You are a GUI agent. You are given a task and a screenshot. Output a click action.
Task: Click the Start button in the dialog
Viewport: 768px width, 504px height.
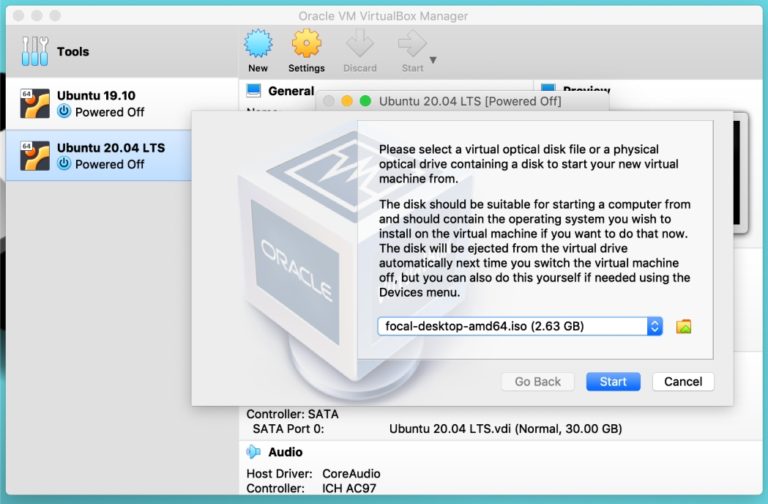tap(613, 382)
